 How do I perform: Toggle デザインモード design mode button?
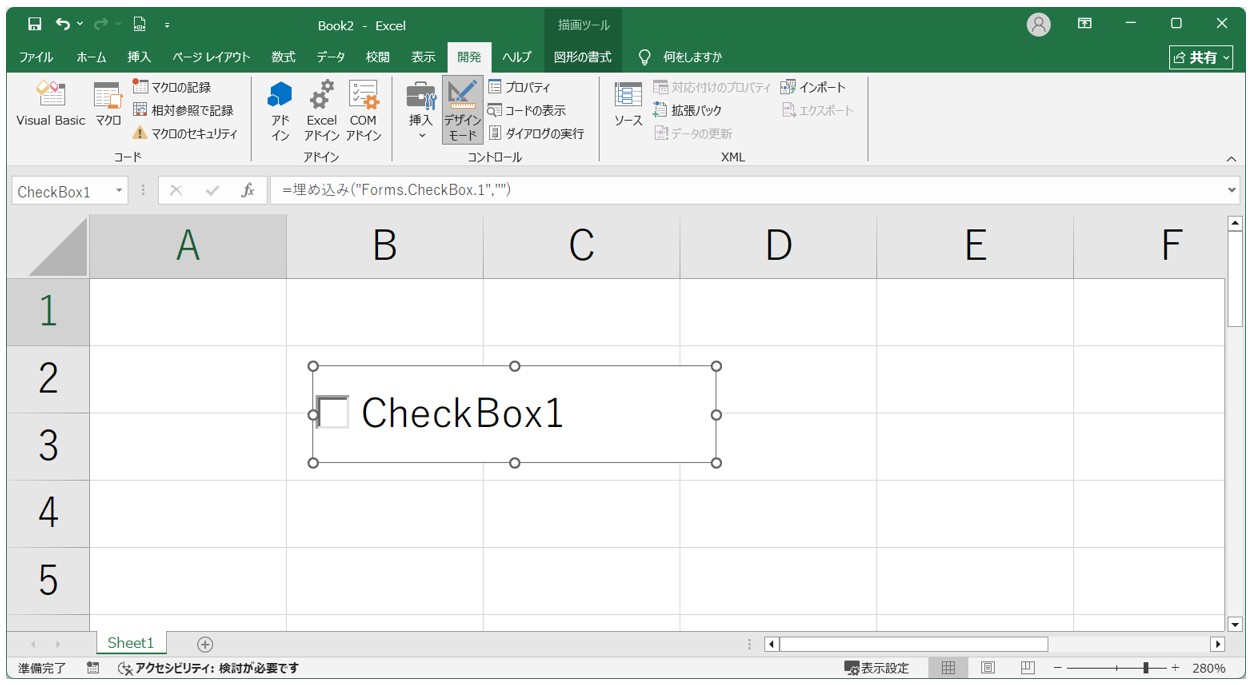[x=462, y=110]
